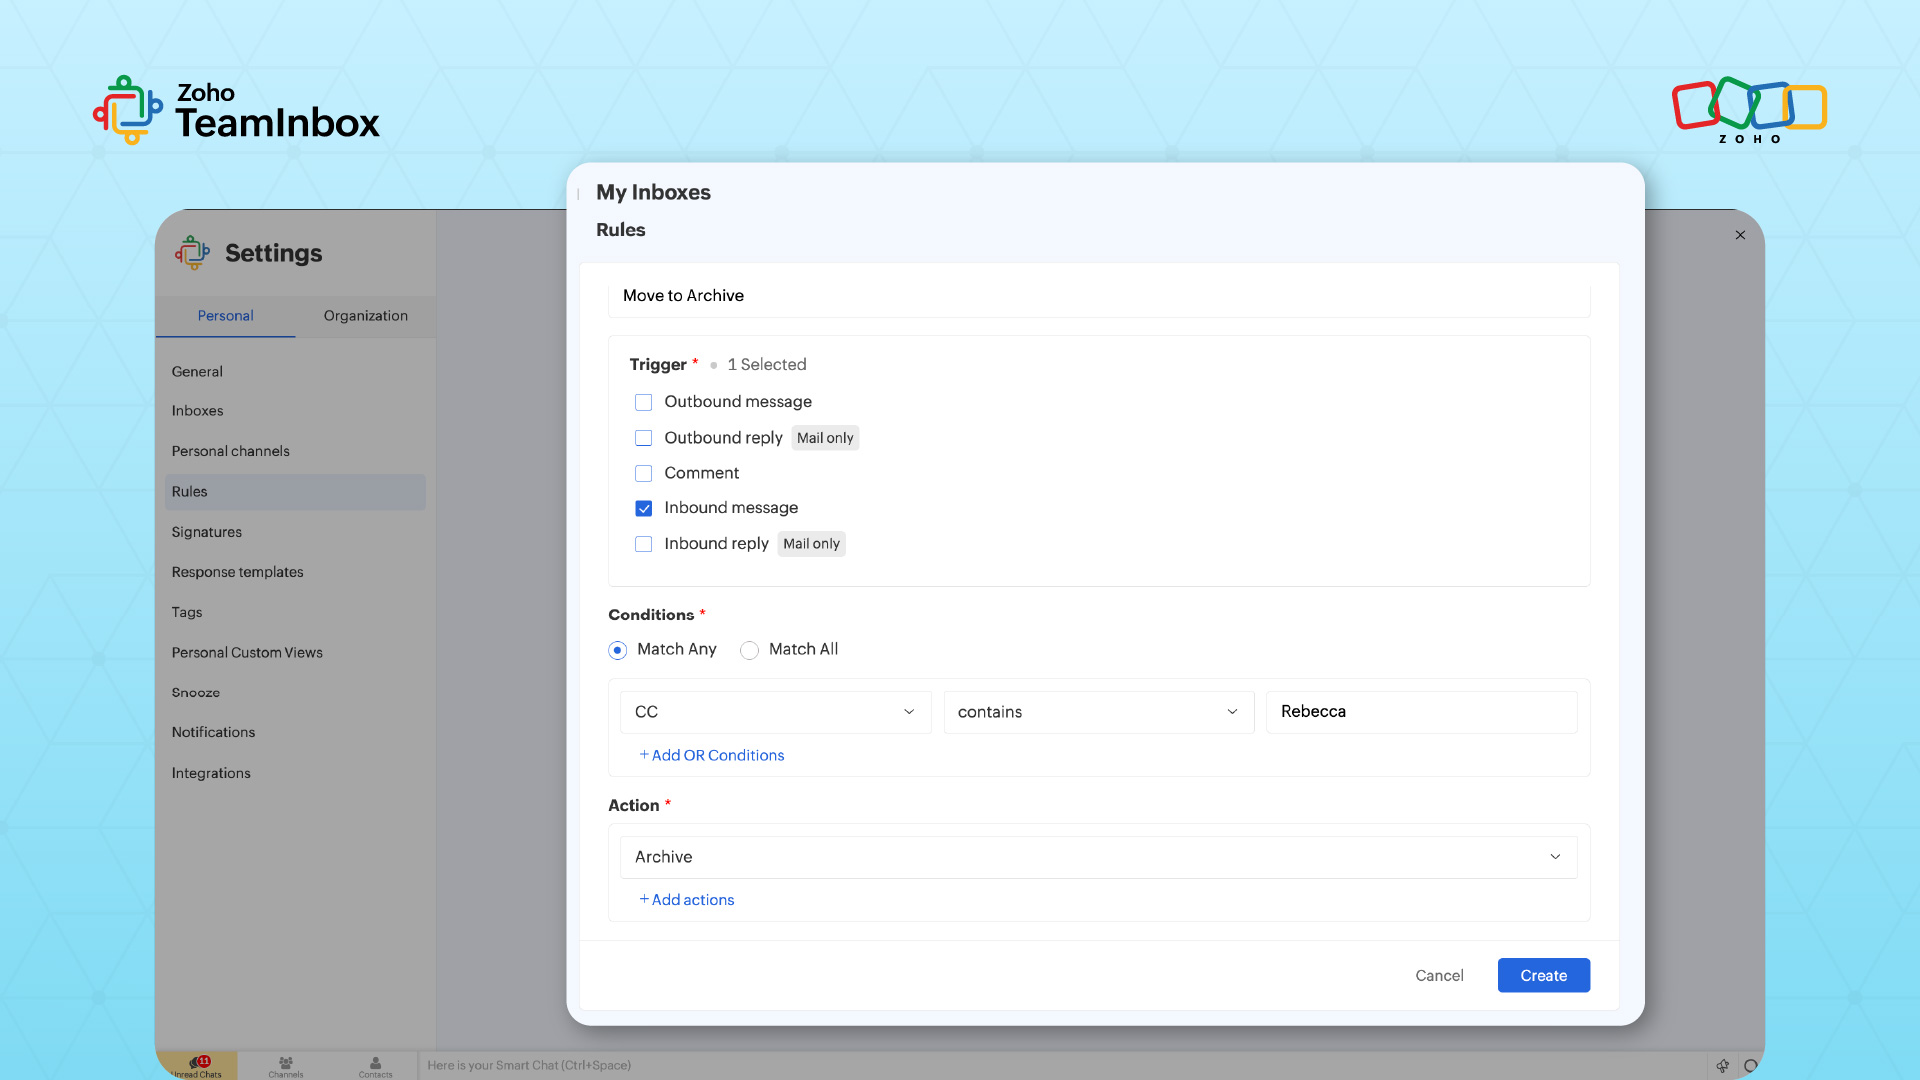Uncheck the Inbound message trigger
Image resolution: width=1920 pixels, height=1080 pixels.
pos(644,508)
